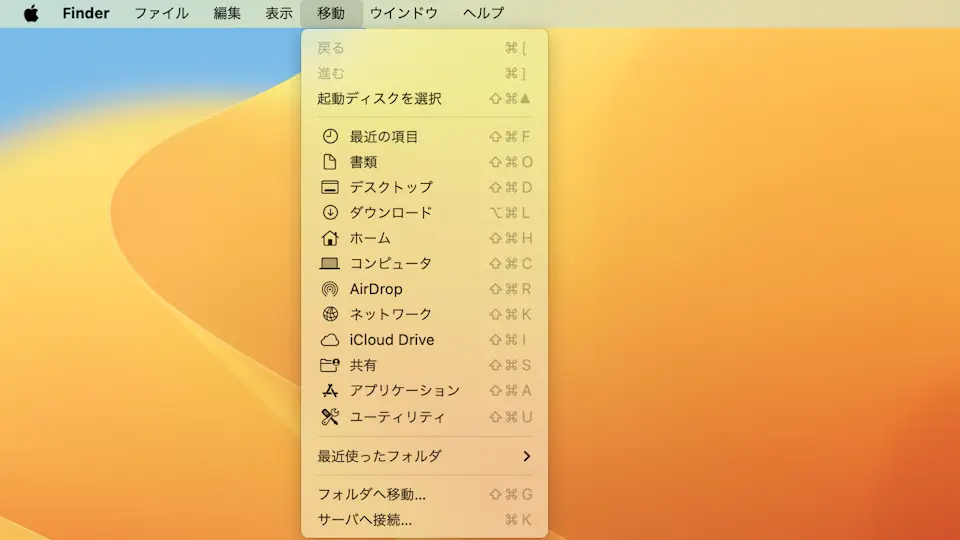Image resolution: width=960 pixels, height=540 pixels.
Task: Click the AirDrop radar icon
Action: click(329, 289)
